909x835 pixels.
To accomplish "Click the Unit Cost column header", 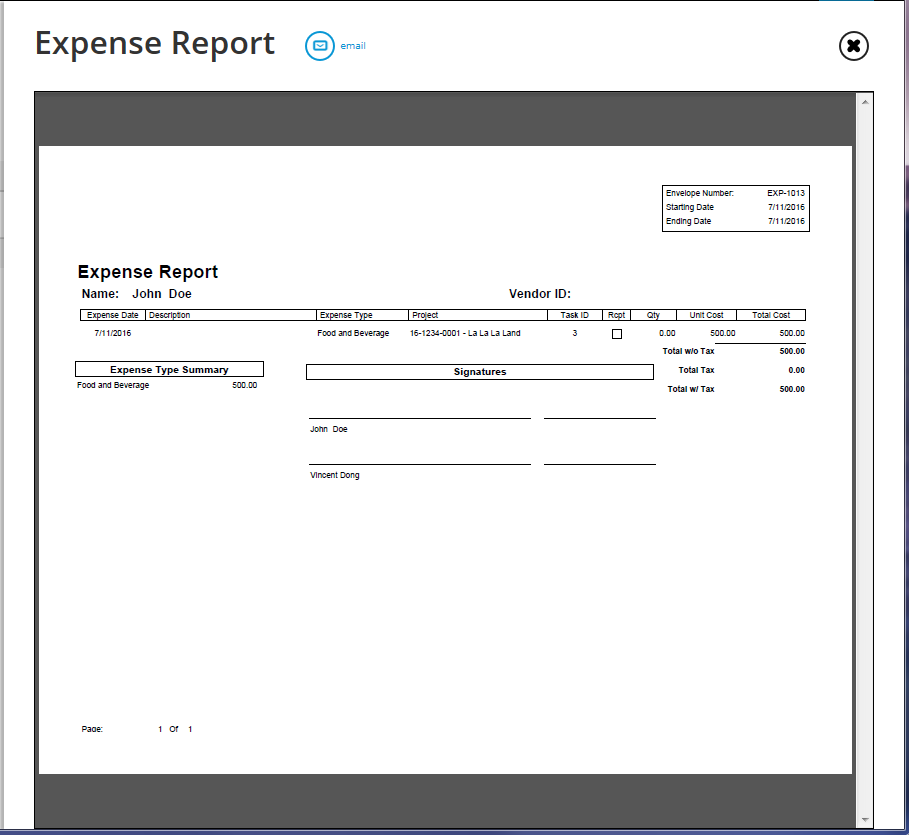I will [706, 315].
